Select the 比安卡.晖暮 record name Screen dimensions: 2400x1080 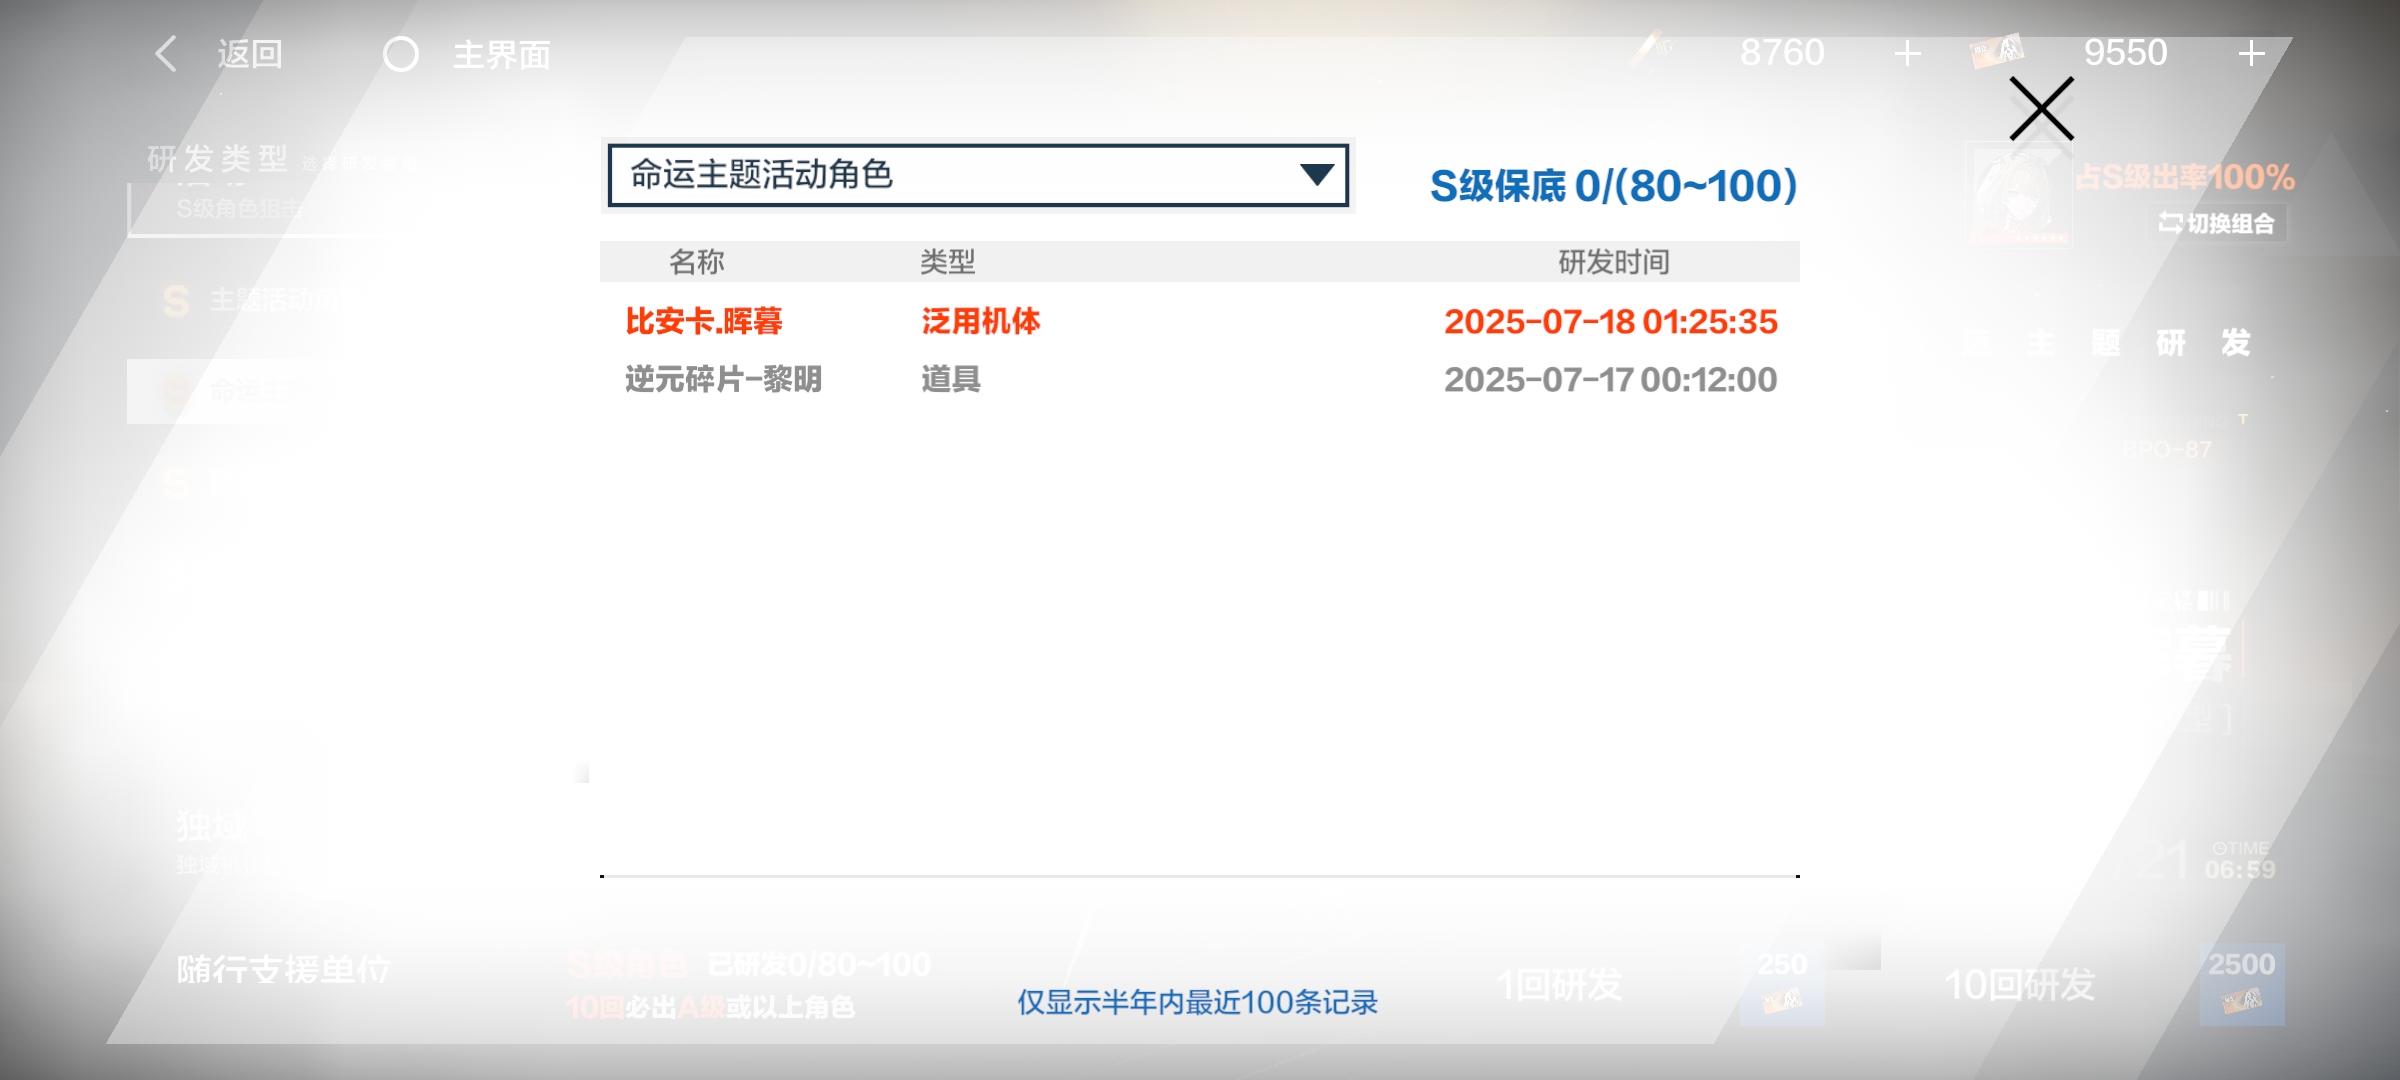click(704, 321)
